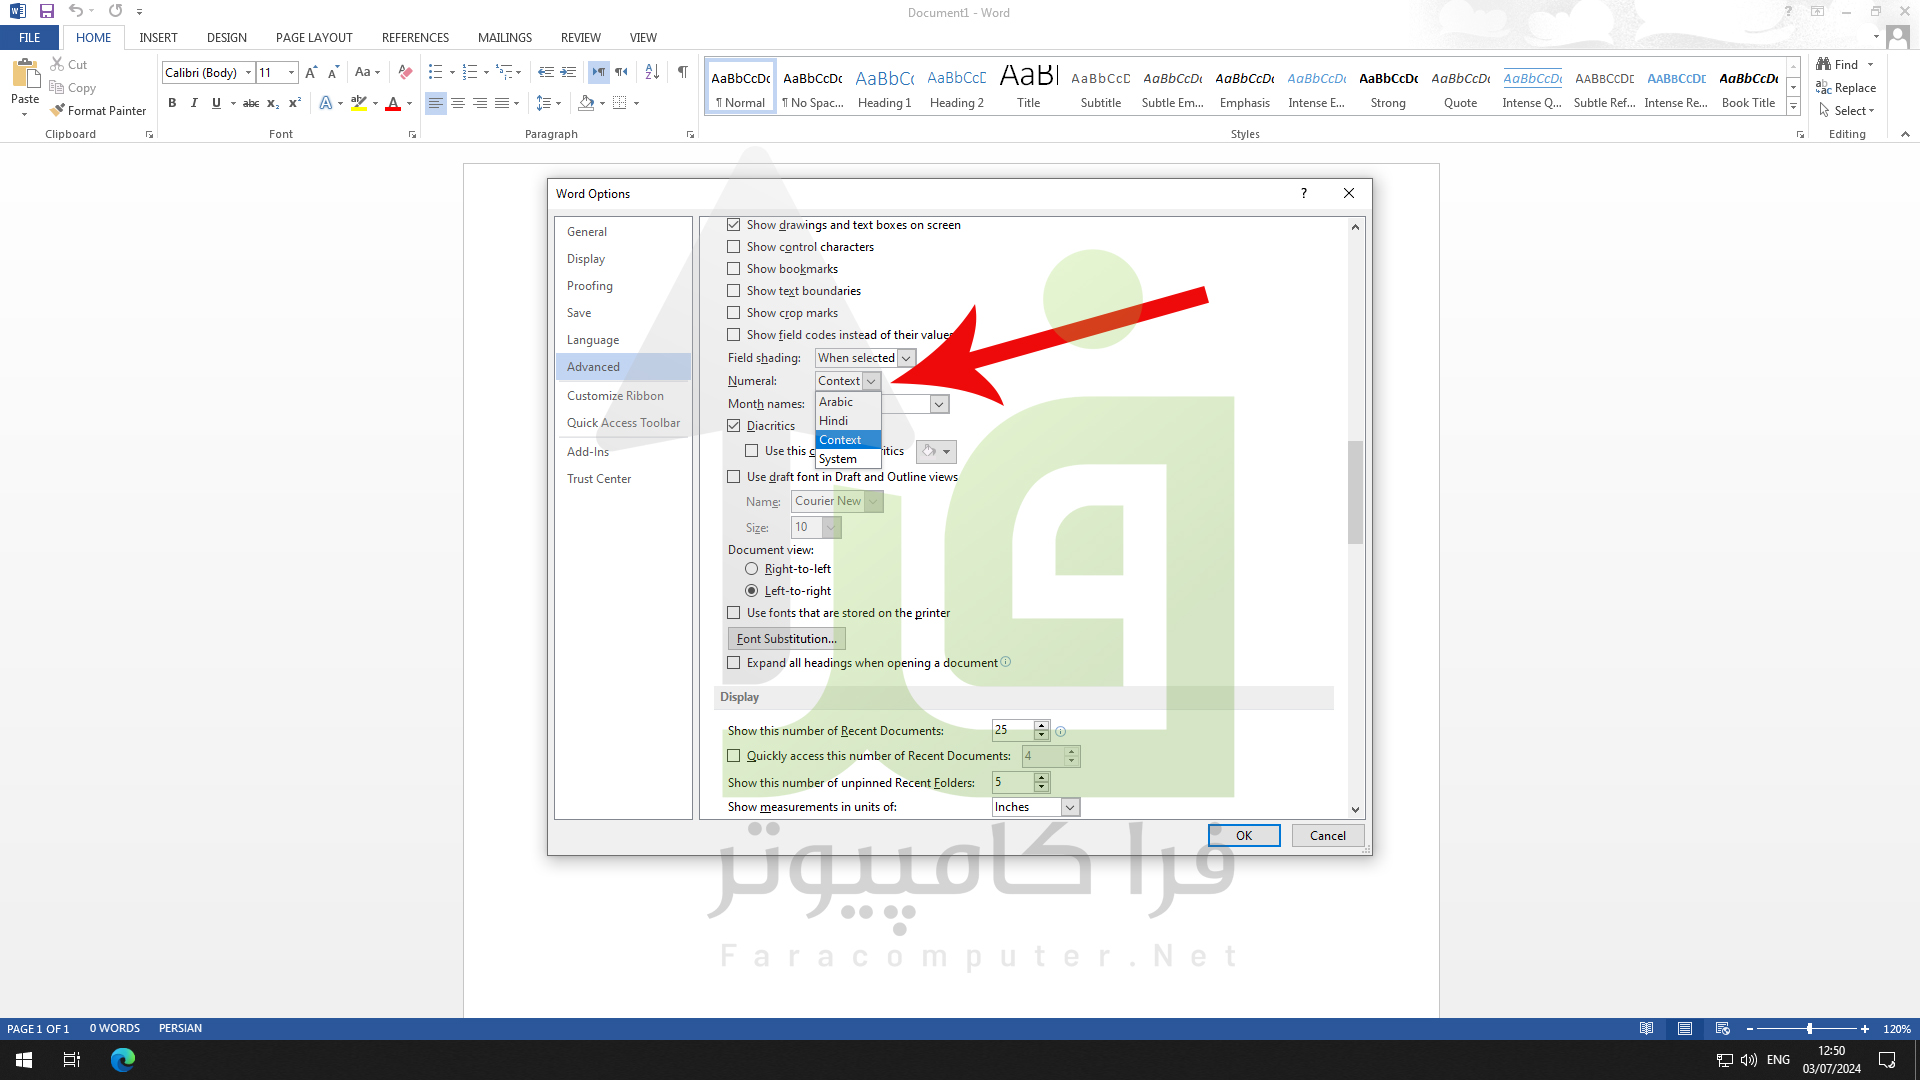
Task: Click the Sort icon in Paragraph group
Action: tap(652, 72)
